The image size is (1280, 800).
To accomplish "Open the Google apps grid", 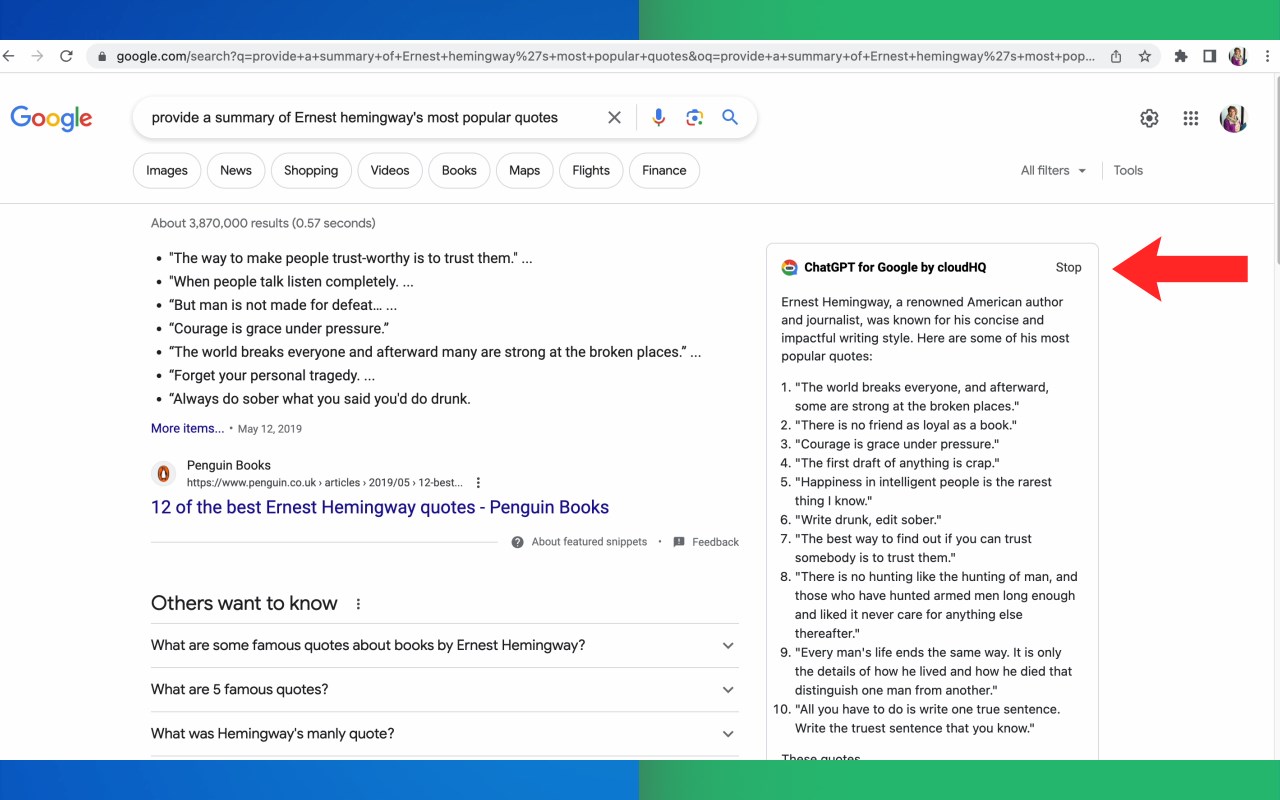I will pyautogui.click(x=1190, y=118).
